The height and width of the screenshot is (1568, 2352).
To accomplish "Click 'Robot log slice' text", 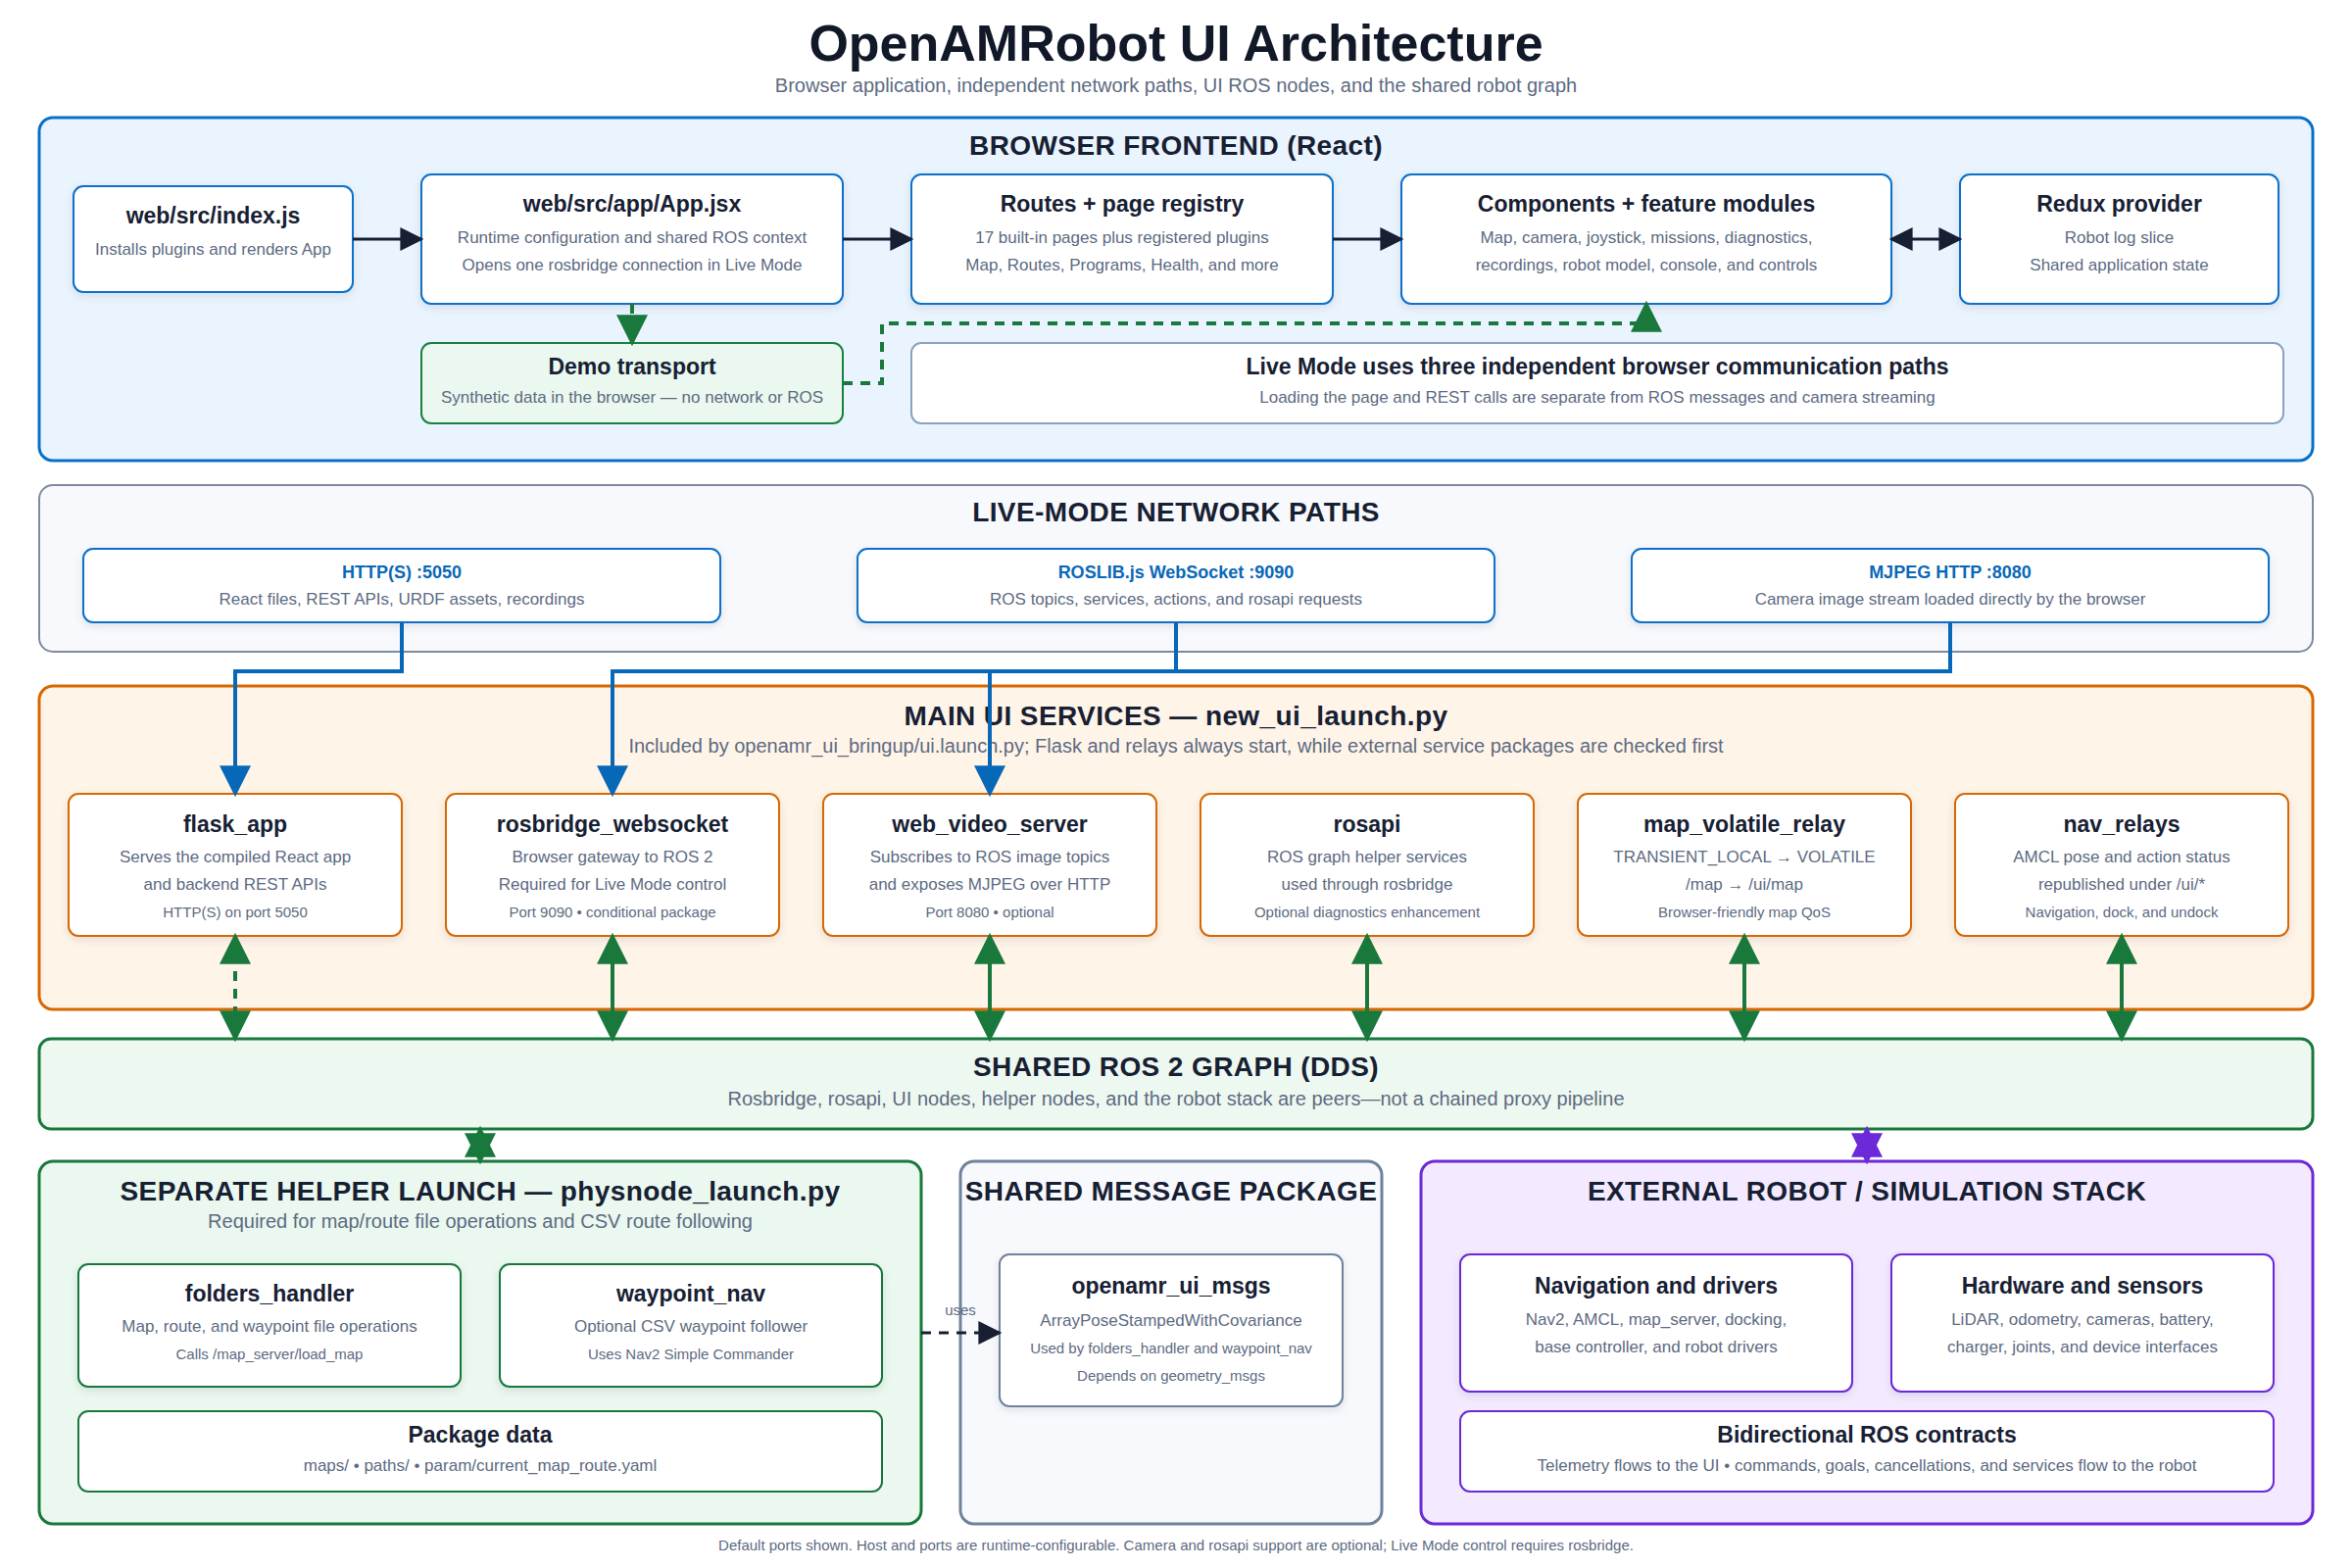I will 2119,237.
